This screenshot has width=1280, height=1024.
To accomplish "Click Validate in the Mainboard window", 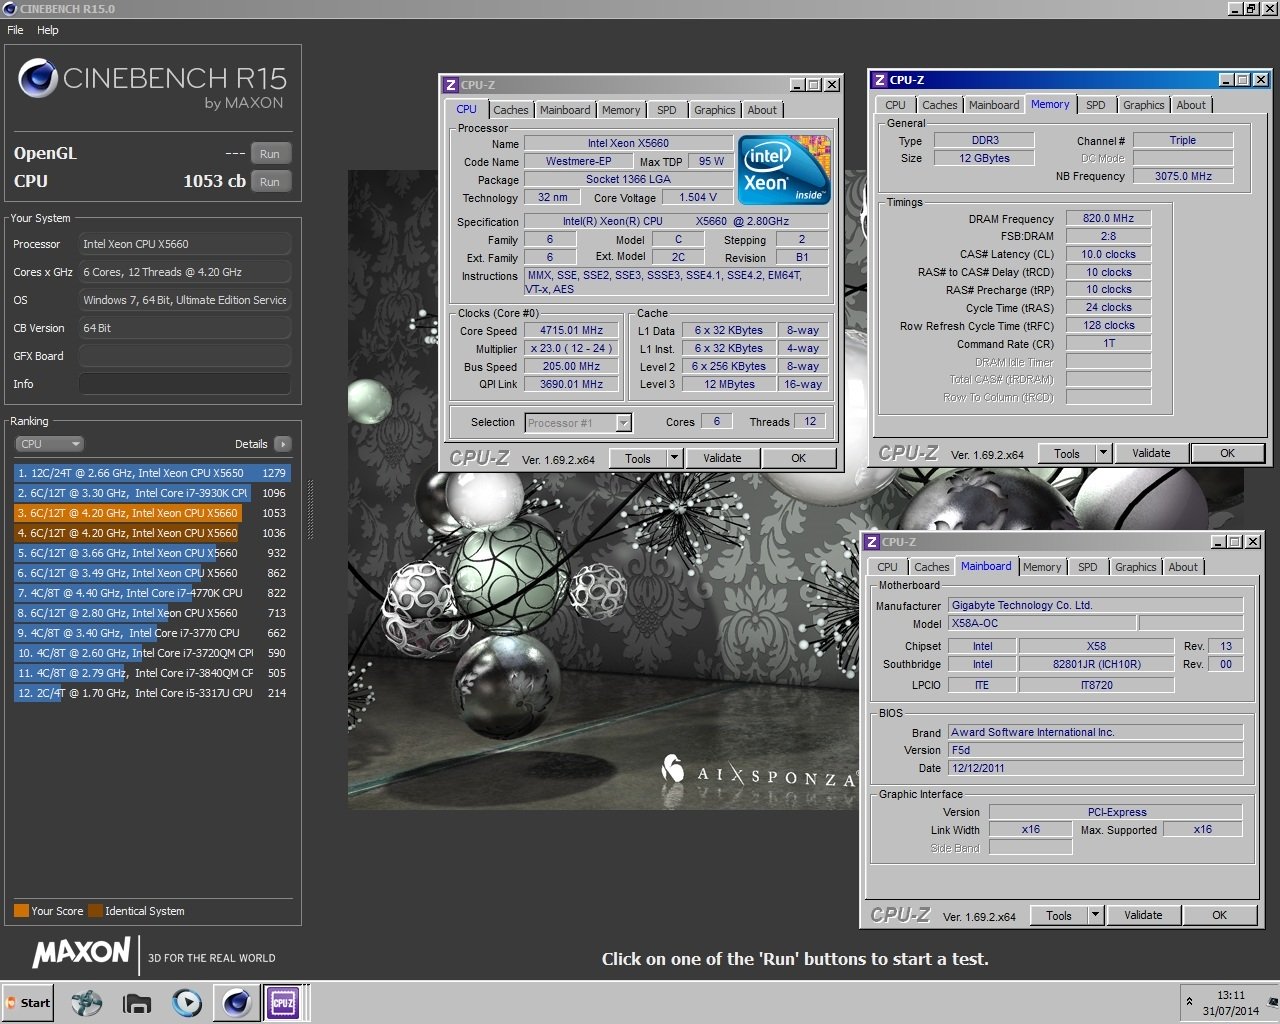I will (1143, 915).
